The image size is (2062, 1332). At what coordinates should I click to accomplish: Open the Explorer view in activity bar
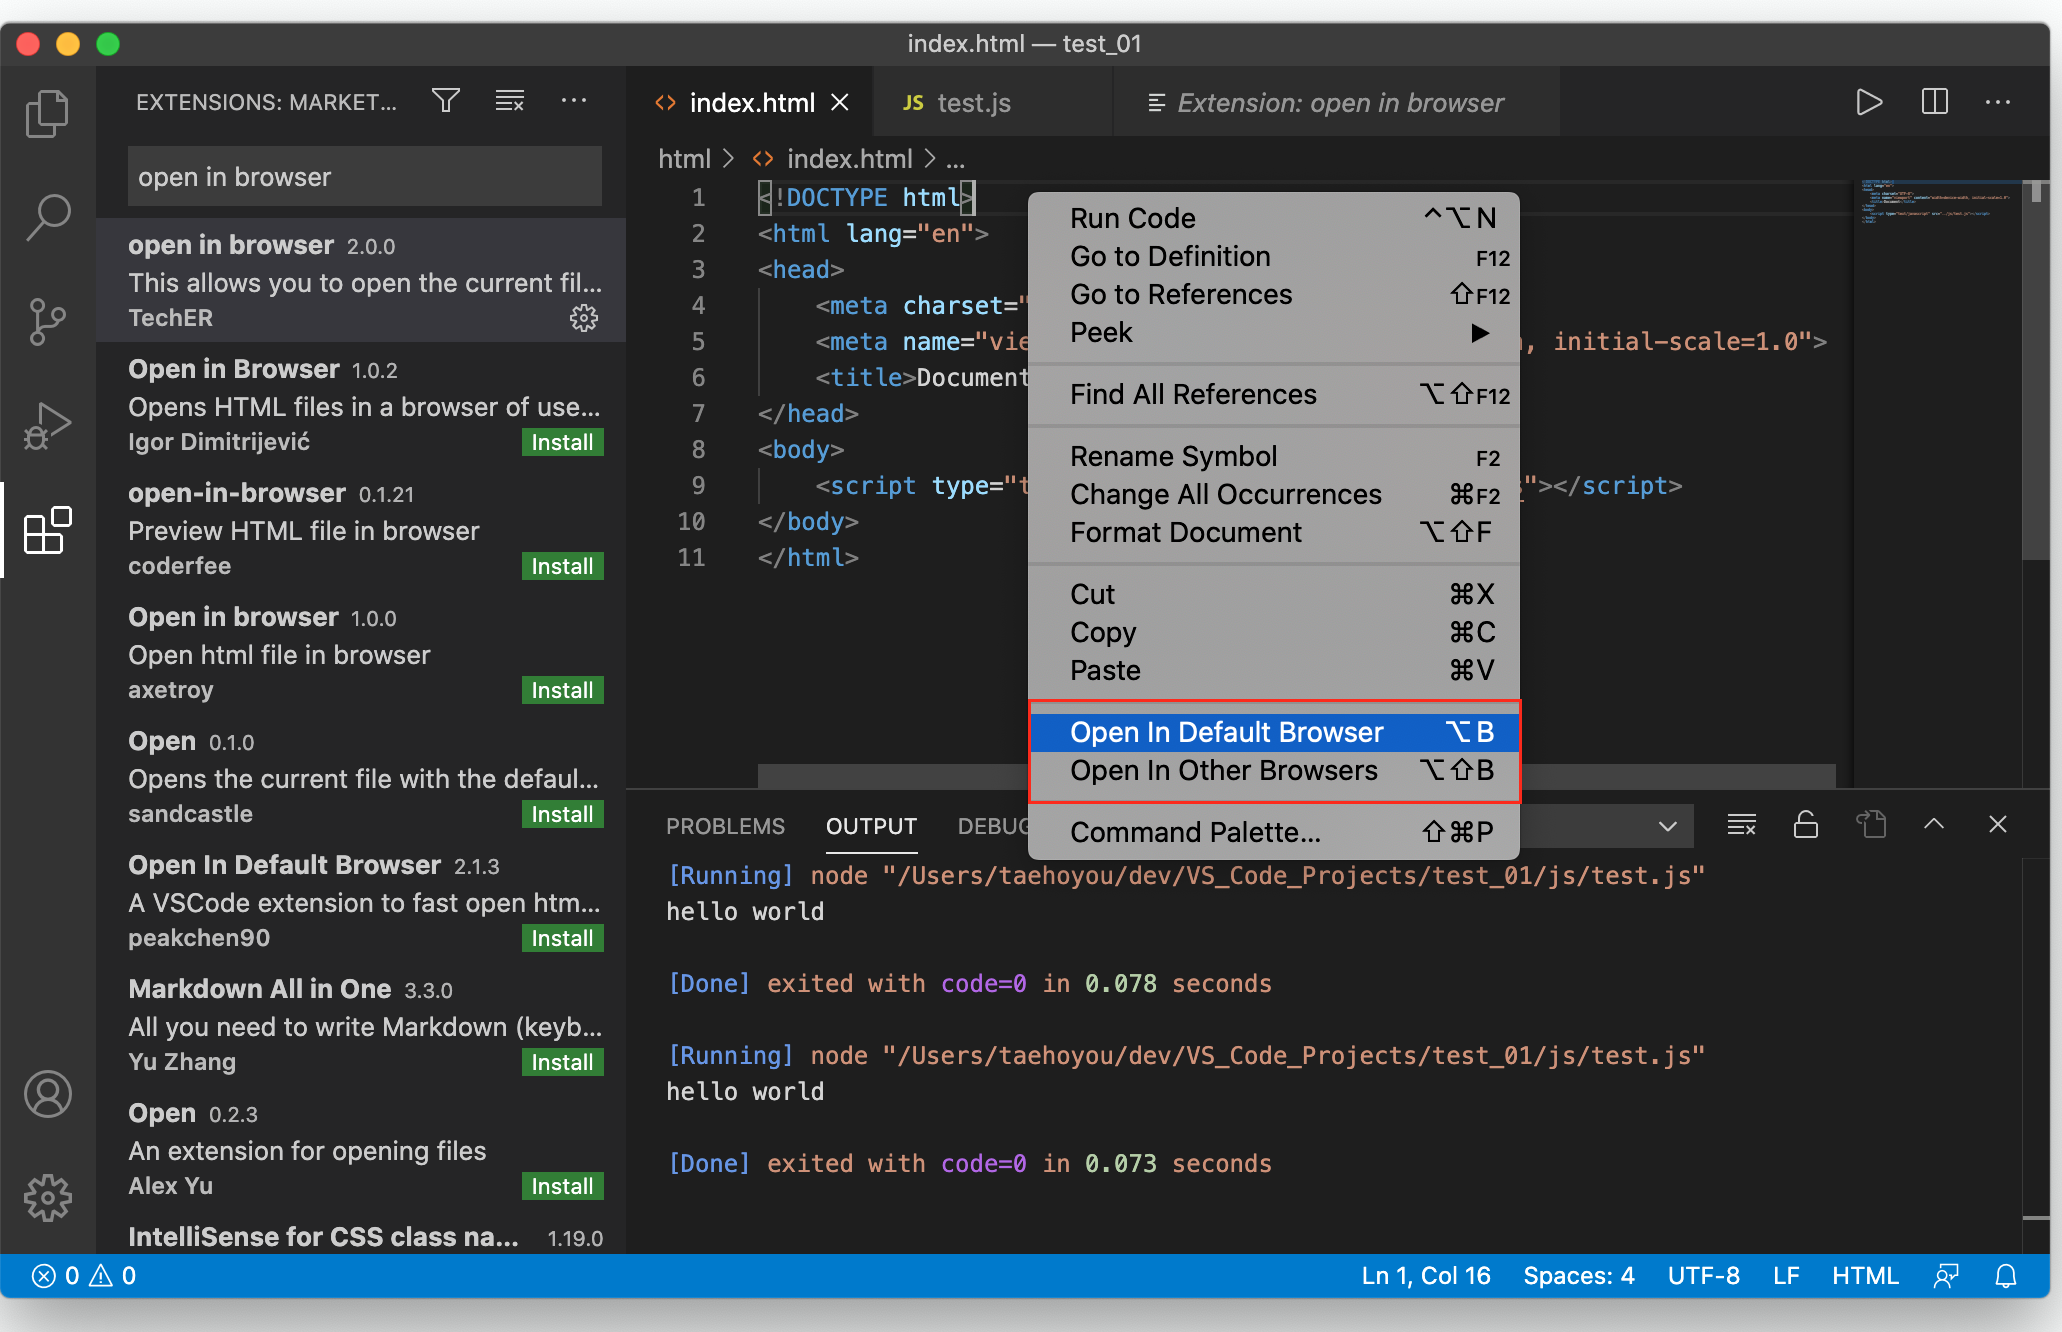point(47,114)
